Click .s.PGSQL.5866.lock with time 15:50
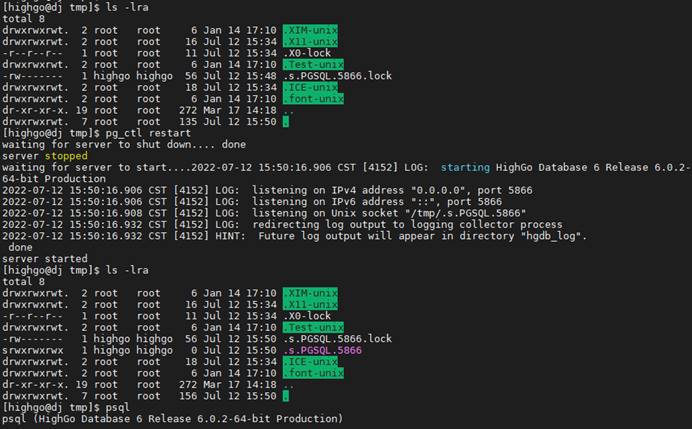 338,339
